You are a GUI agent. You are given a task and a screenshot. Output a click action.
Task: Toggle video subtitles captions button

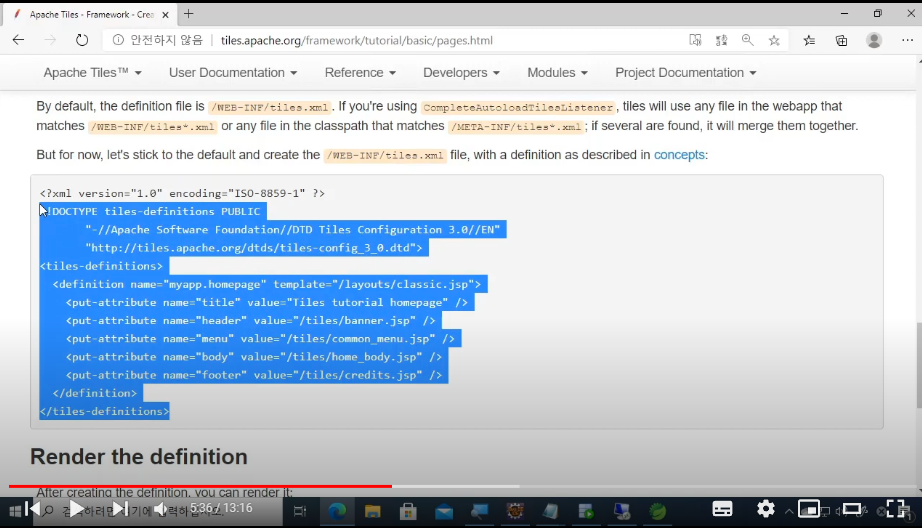pyautogui.click(x=722, y=509)
